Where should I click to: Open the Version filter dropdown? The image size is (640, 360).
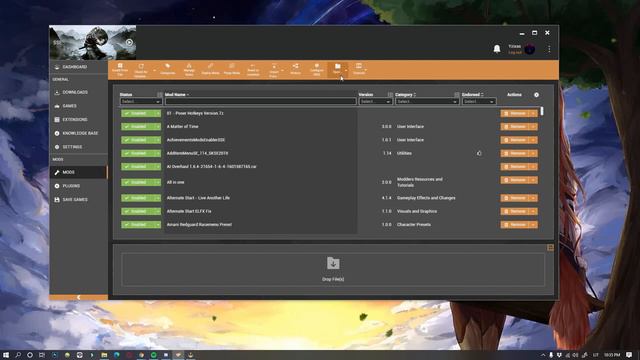point(376,101)
